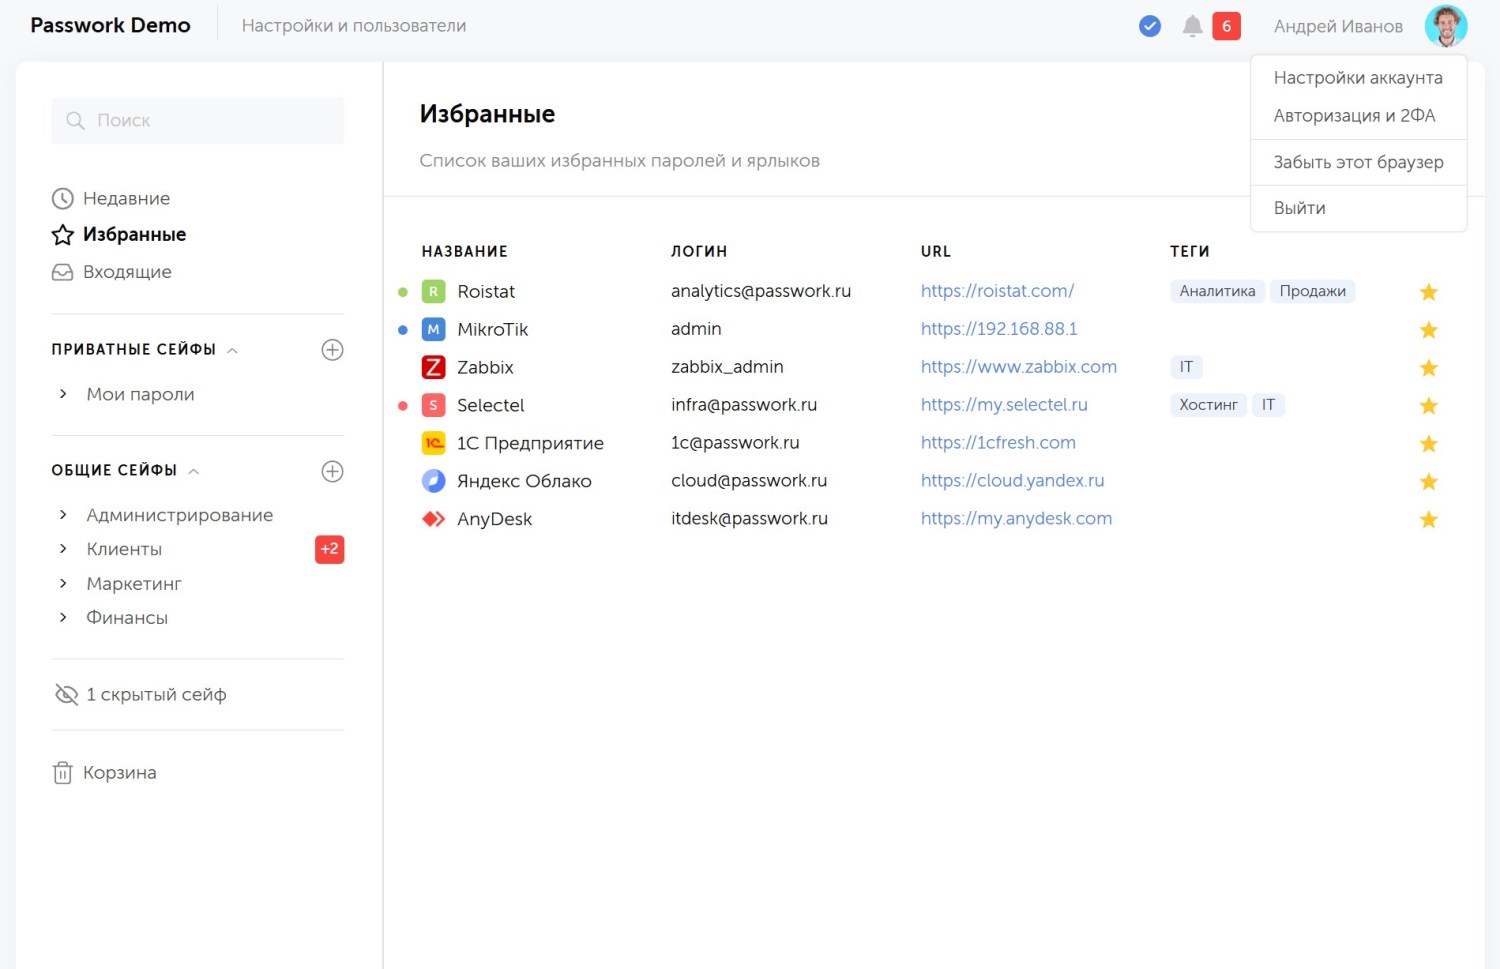Click the Яндекс Облако entry icon
The width and height of the screenshot is (1500, 969).
coord(433,481)
